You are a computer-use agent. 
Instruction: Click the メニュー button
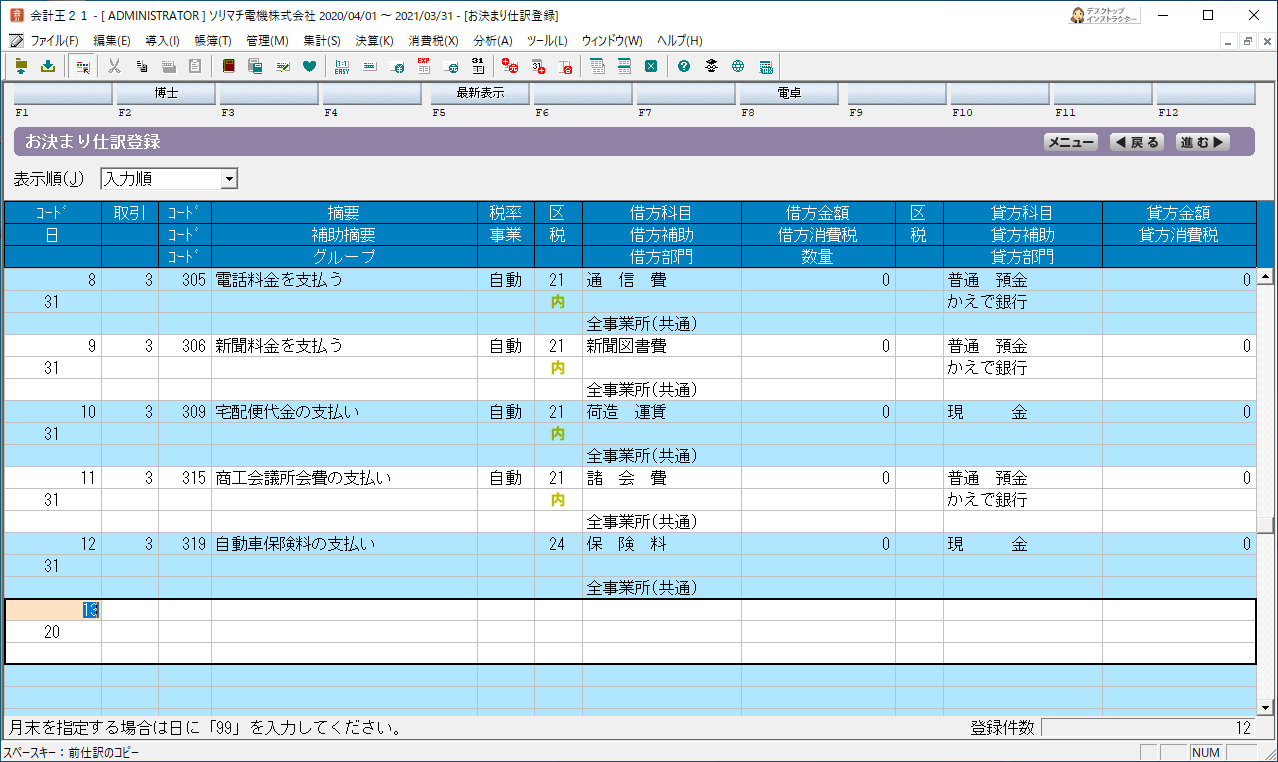[1070, 142]
